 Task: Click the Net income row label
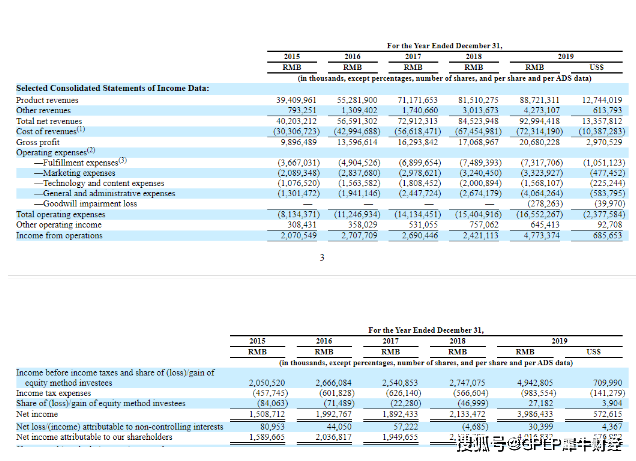[37, 413]
